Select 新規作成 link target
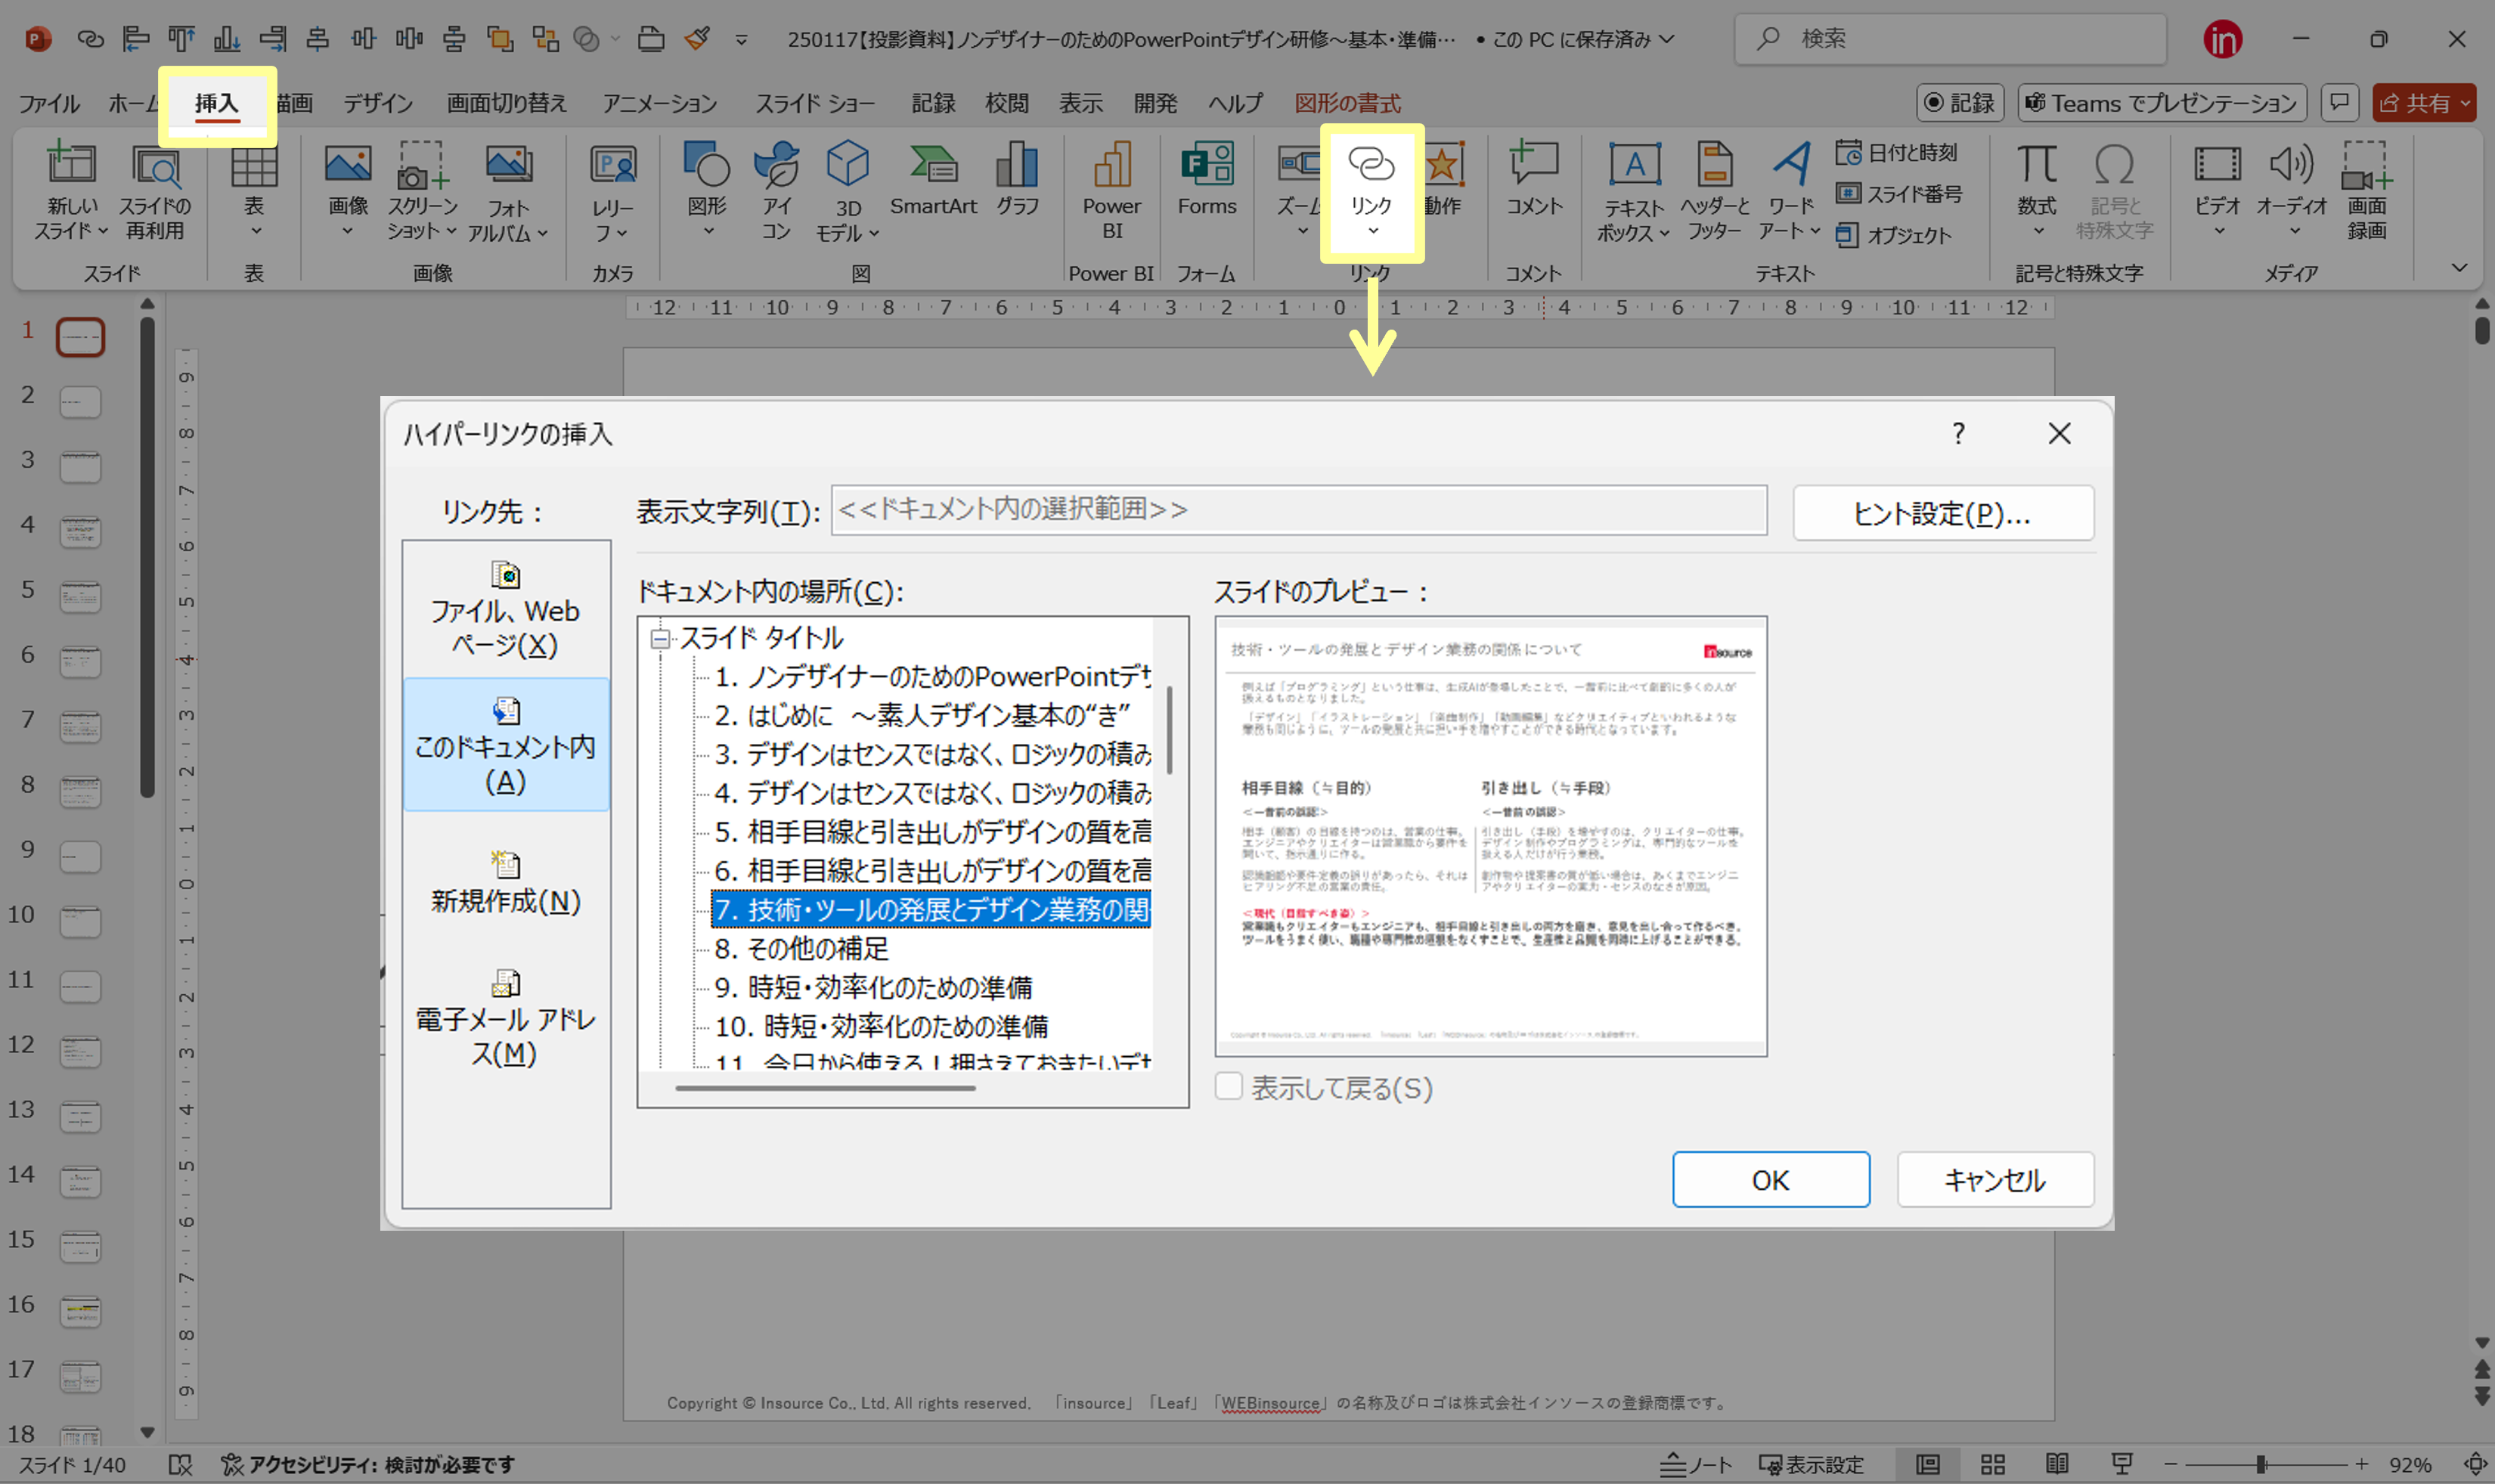 [x=505, y=882]
